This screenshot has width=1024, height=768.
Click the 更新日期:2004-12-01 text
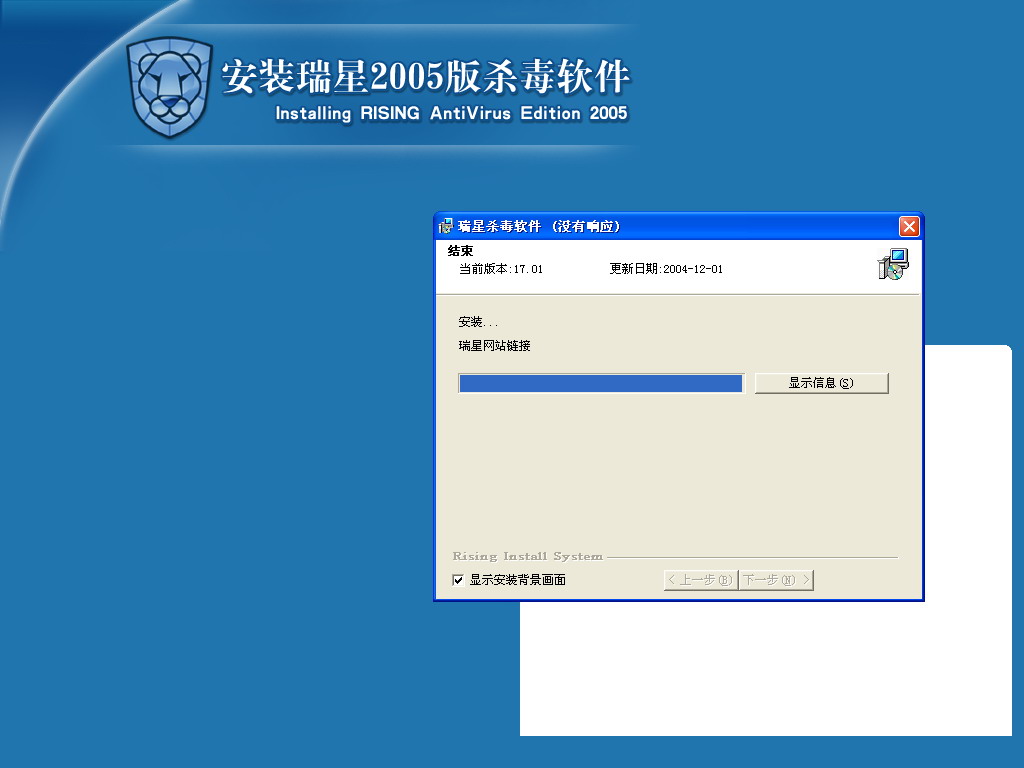coord(666,269)
